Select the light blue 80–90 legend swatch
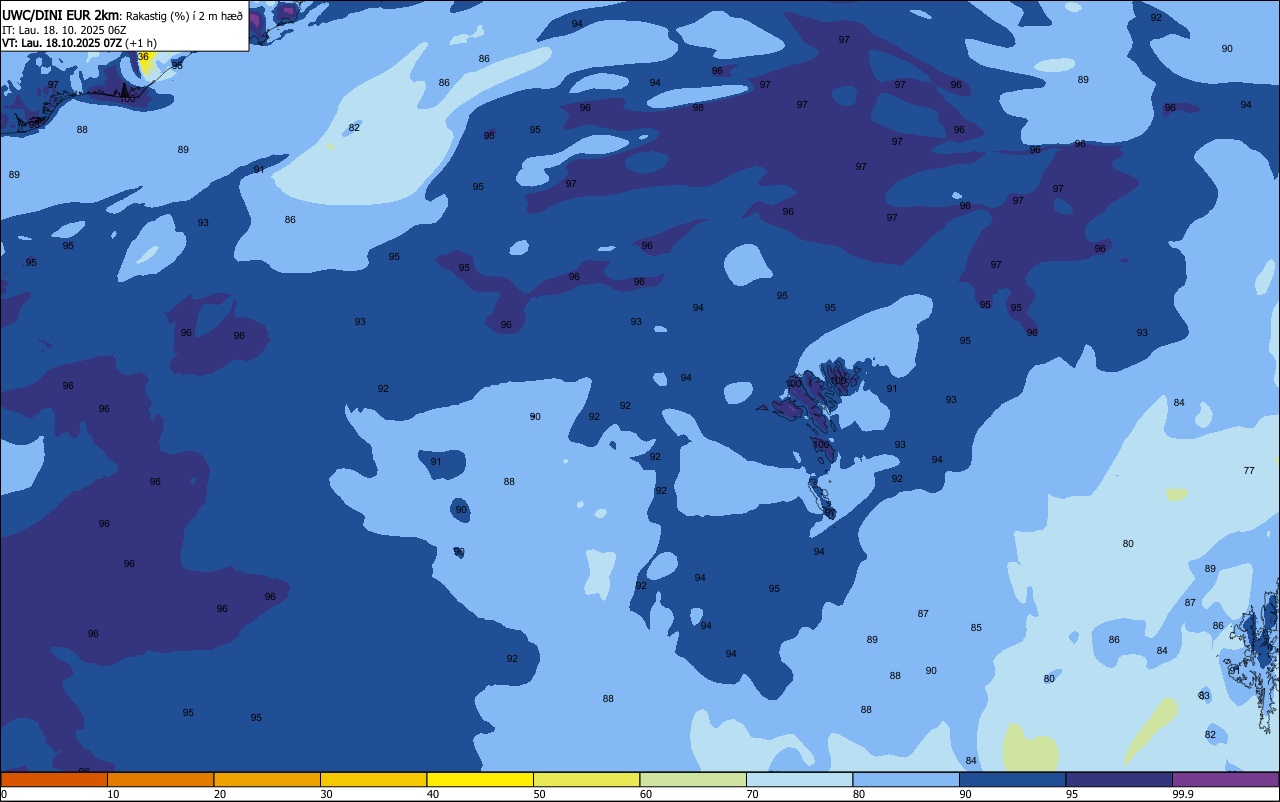 (x=906, y=779)
